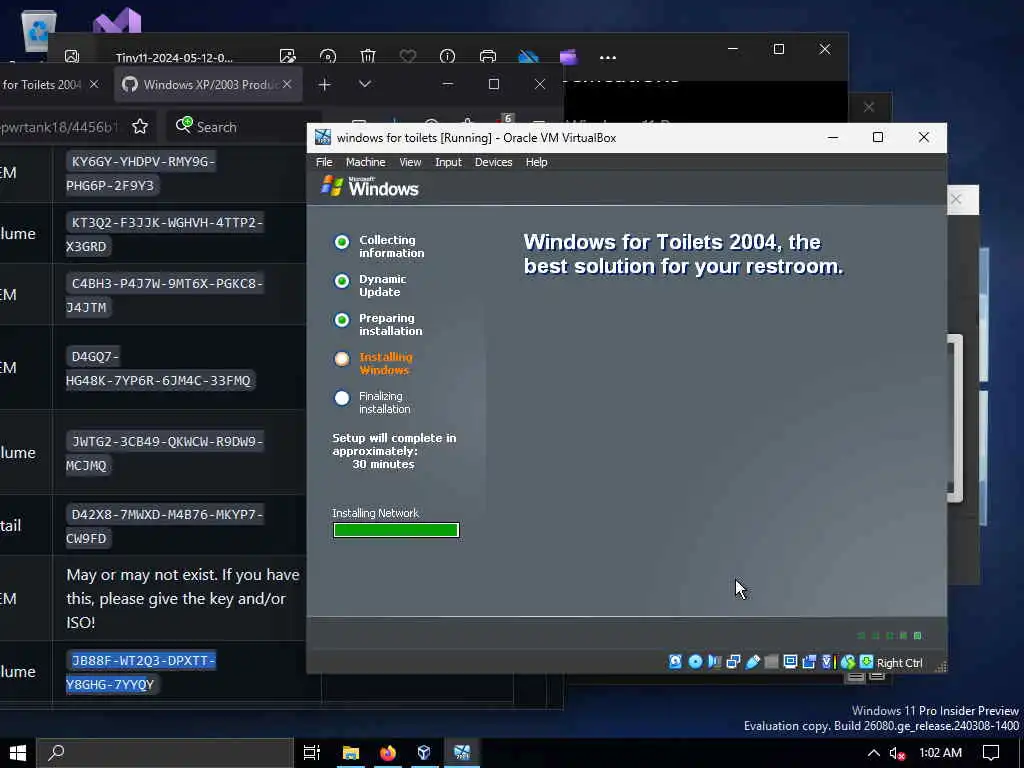Open File Explorer from the taskbar
This screenshot has width=1024, height=768.
tap(351, 753)
